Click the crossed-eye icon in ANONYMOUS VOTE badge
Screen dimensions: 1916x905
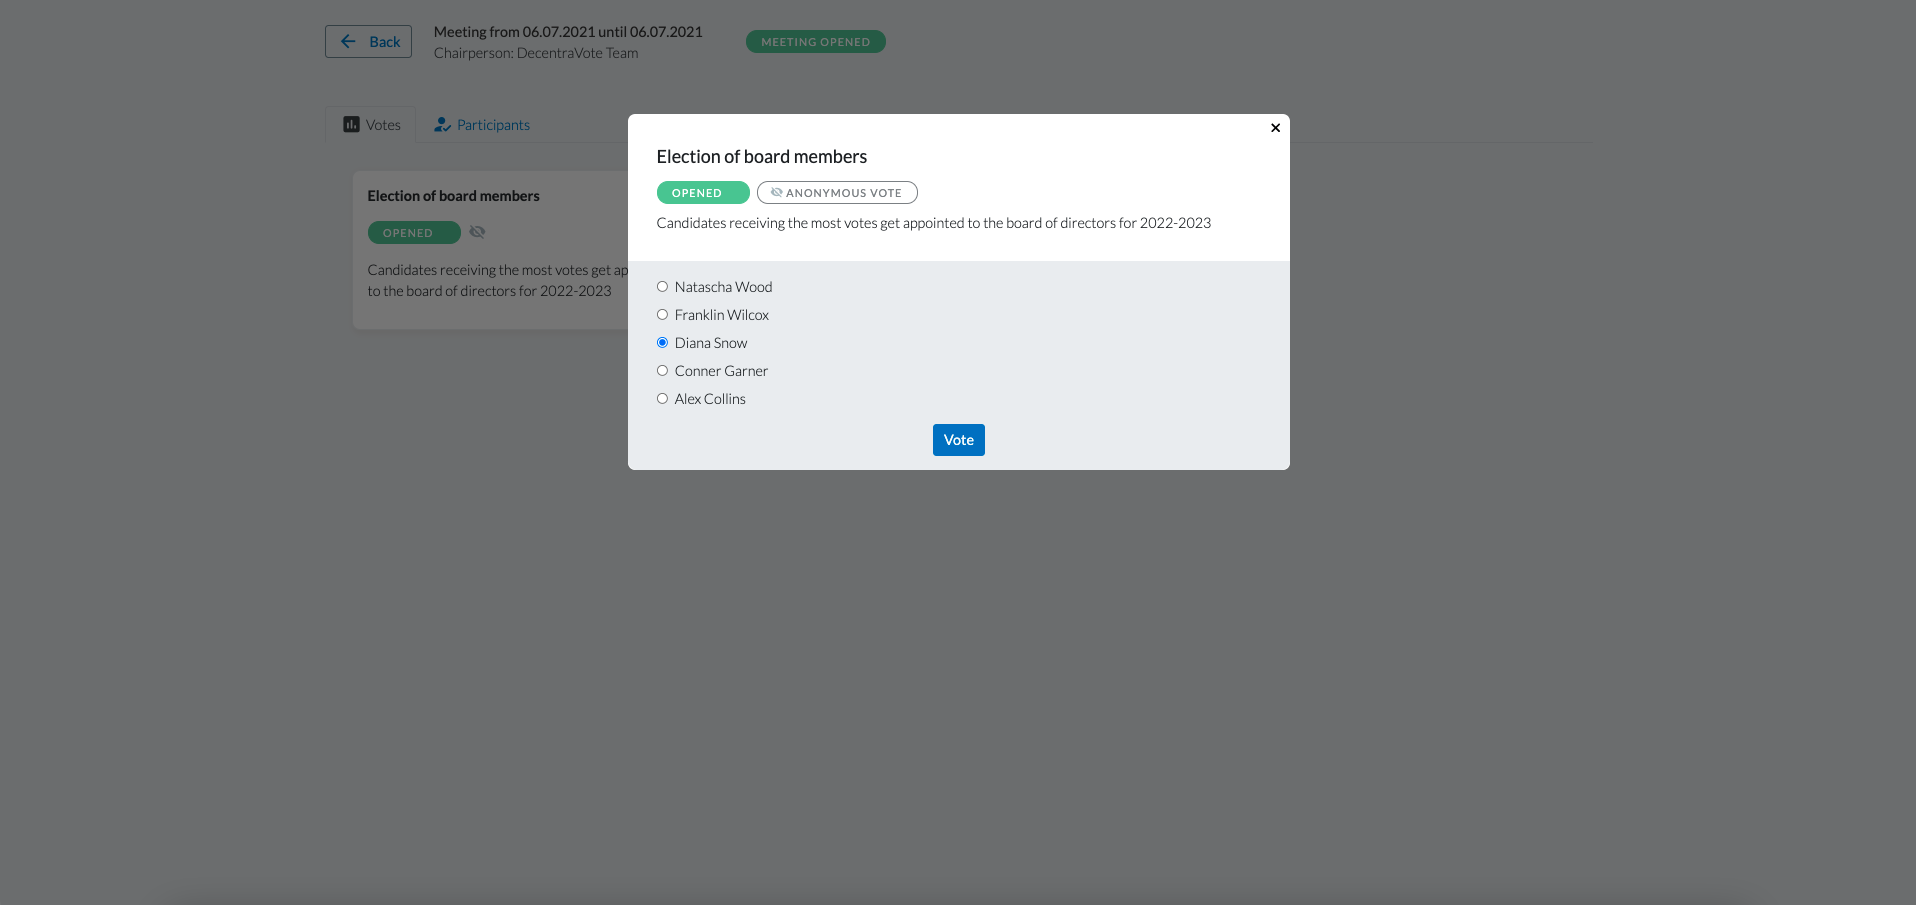pos(776,192)
